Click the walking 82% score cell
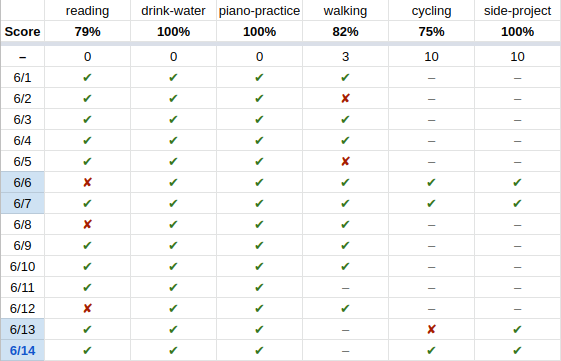Image resolution: width=561 pixels, height=361 pixels. coord(345,31)
